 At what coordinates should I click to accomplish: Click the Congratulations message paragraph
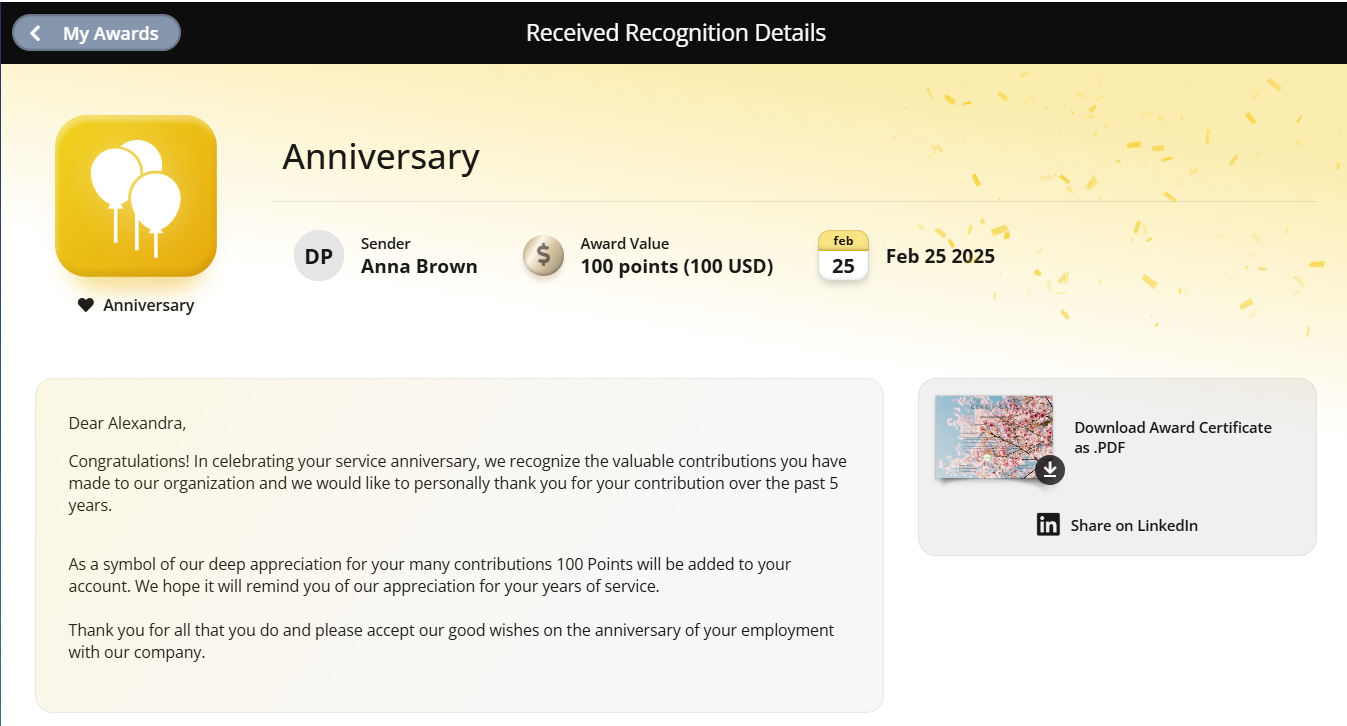458,483
